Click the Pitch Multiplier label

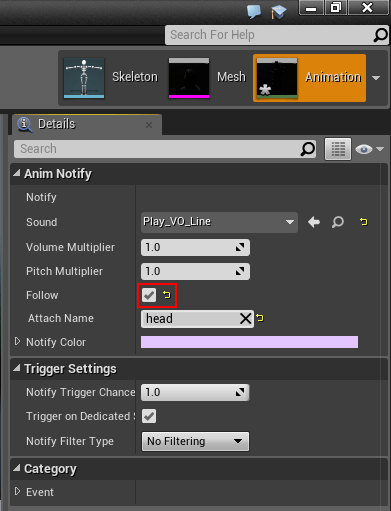tap(64, 271)
